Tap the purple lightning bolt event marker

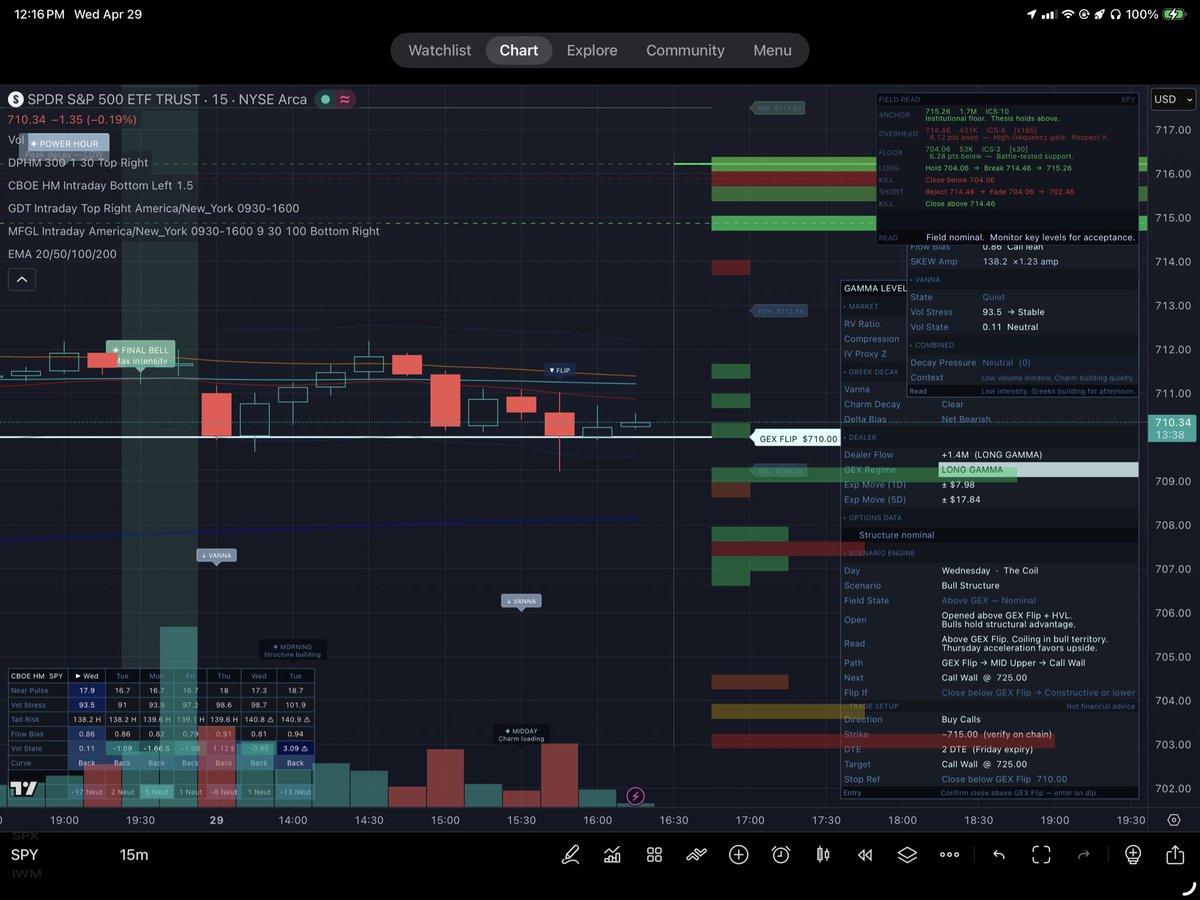[635, 796]
